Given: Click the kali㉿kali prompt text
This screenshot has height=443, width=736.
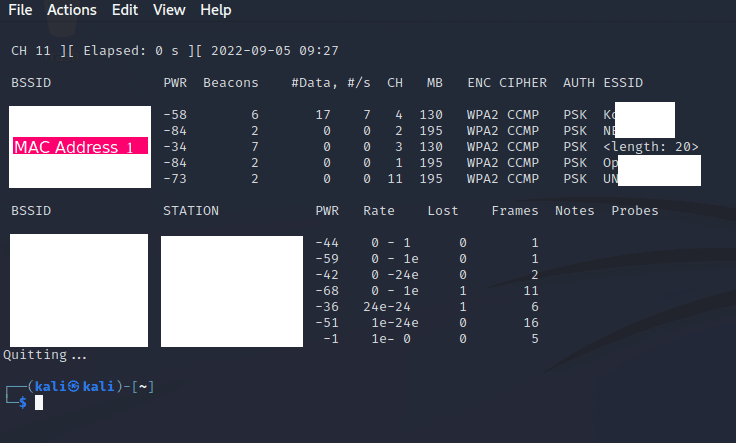Looking at the screenshot, I should (x=75, y=387).
